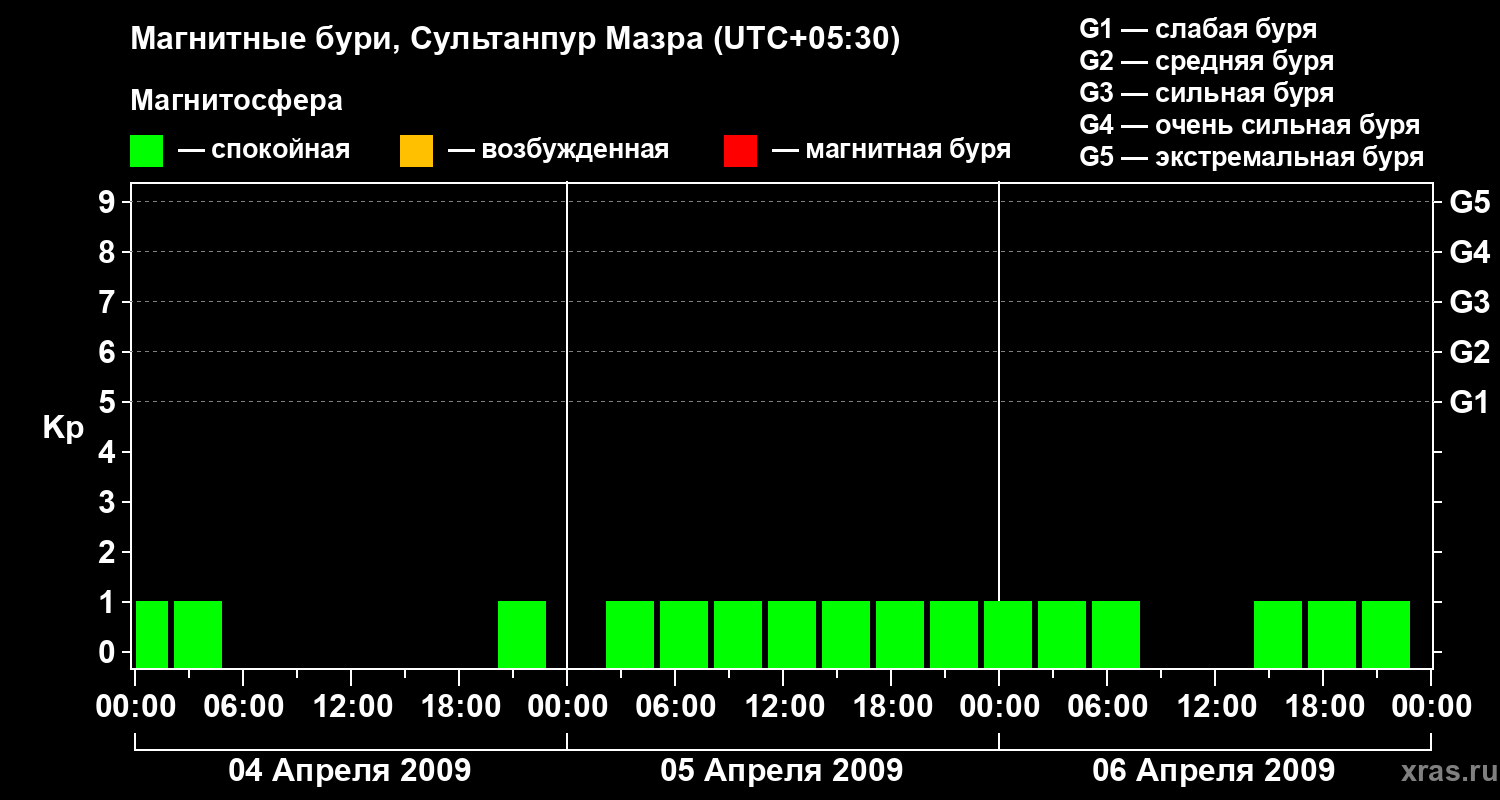Click the 'G4 — очень сильная буря' legend line
The height and width of the screenshot is (800, 1500).
(x=1250, y=125)
